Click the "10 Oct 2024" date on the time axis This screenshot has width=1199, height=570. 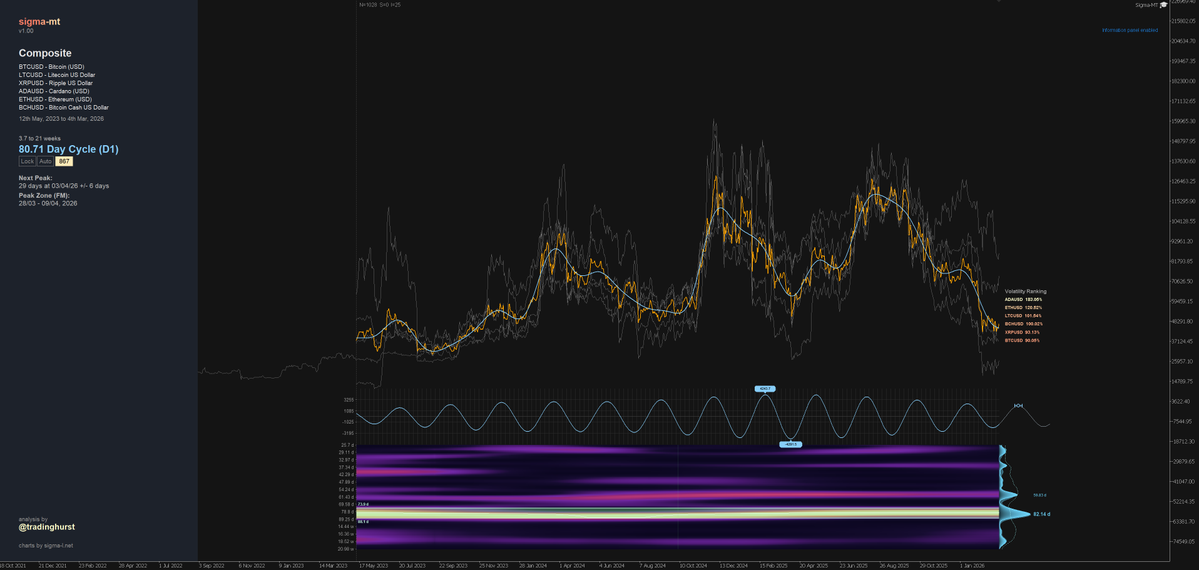click(694, 566)
